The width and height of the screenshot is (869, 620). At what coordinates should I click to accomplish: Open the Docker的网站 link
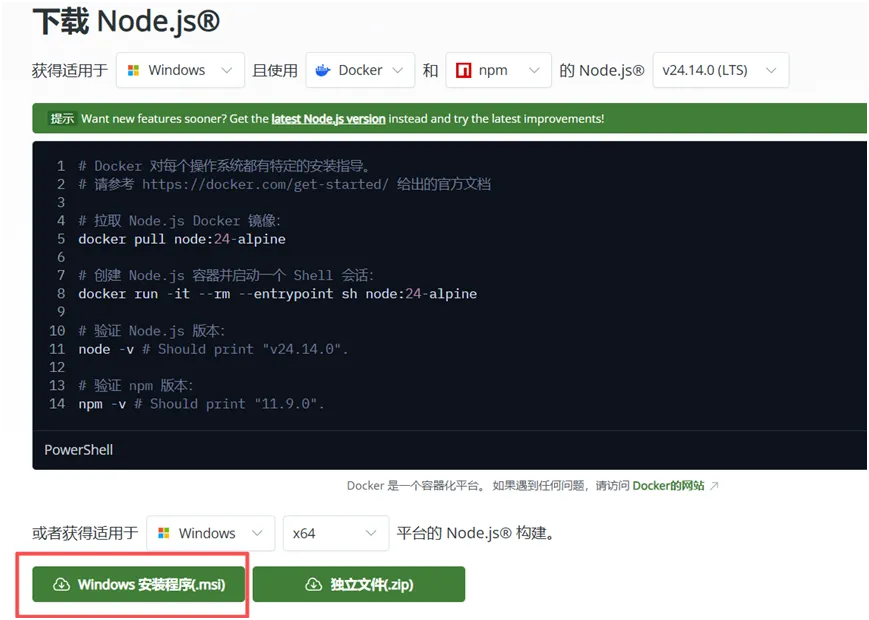tap(668, 486)
